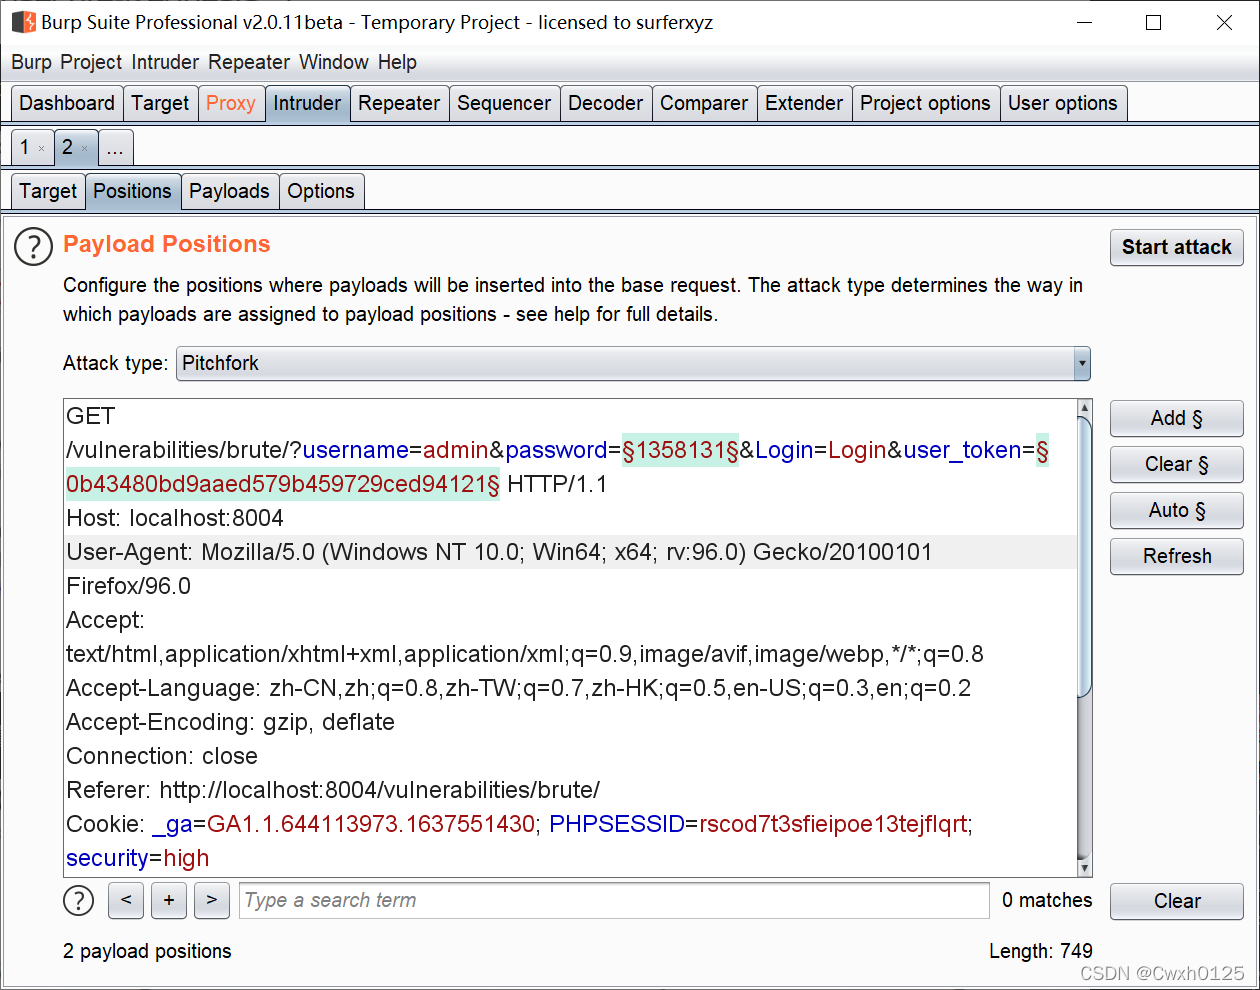Screen dimensions: 1260x990
Task: Open the Intruder menu
Action: pyautogui.click(x=165, y=62)
